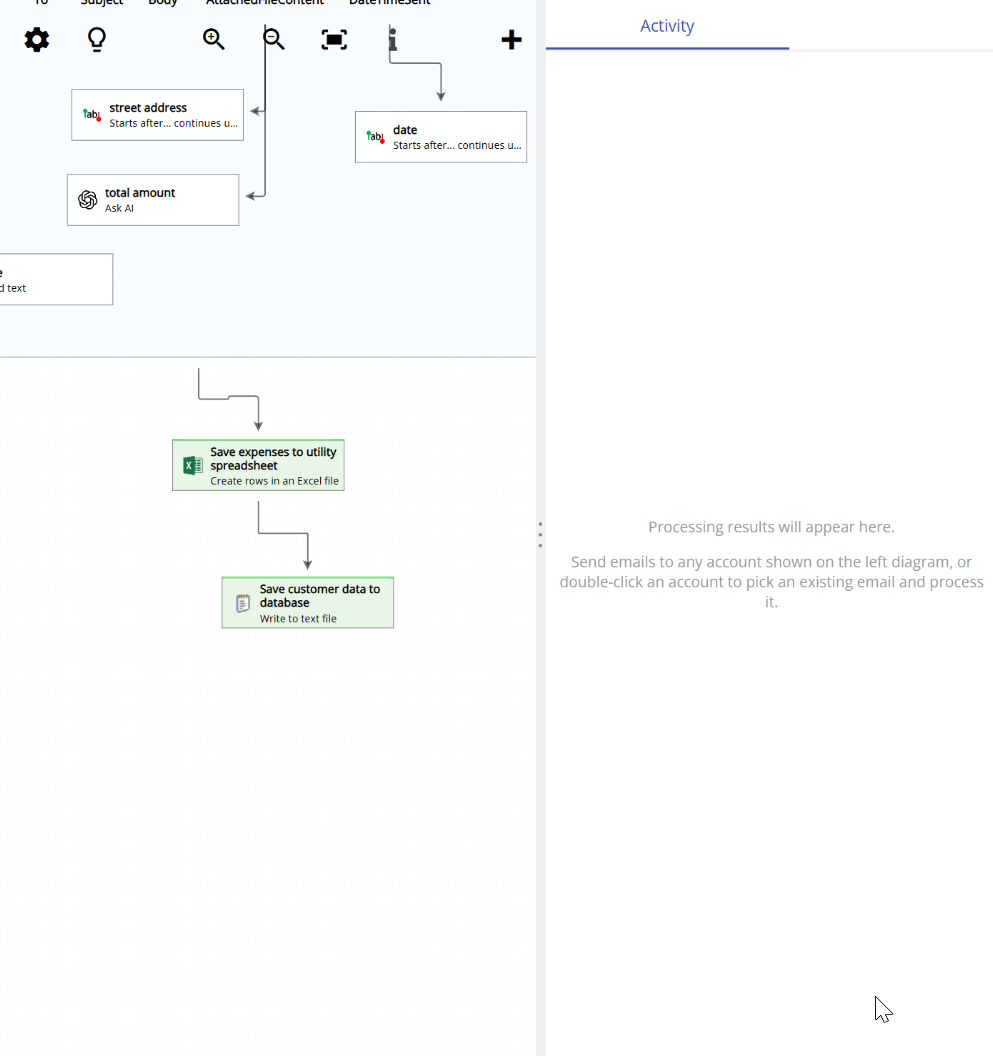993x1056 pixels.
Task: Select the Subject column header
Action: point(101,3)
